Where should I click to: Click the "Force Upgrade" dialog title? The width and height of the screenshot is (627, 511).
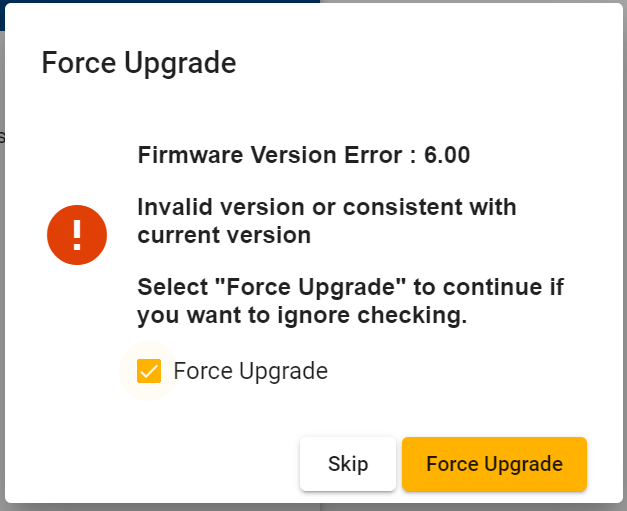coord(138,63)
